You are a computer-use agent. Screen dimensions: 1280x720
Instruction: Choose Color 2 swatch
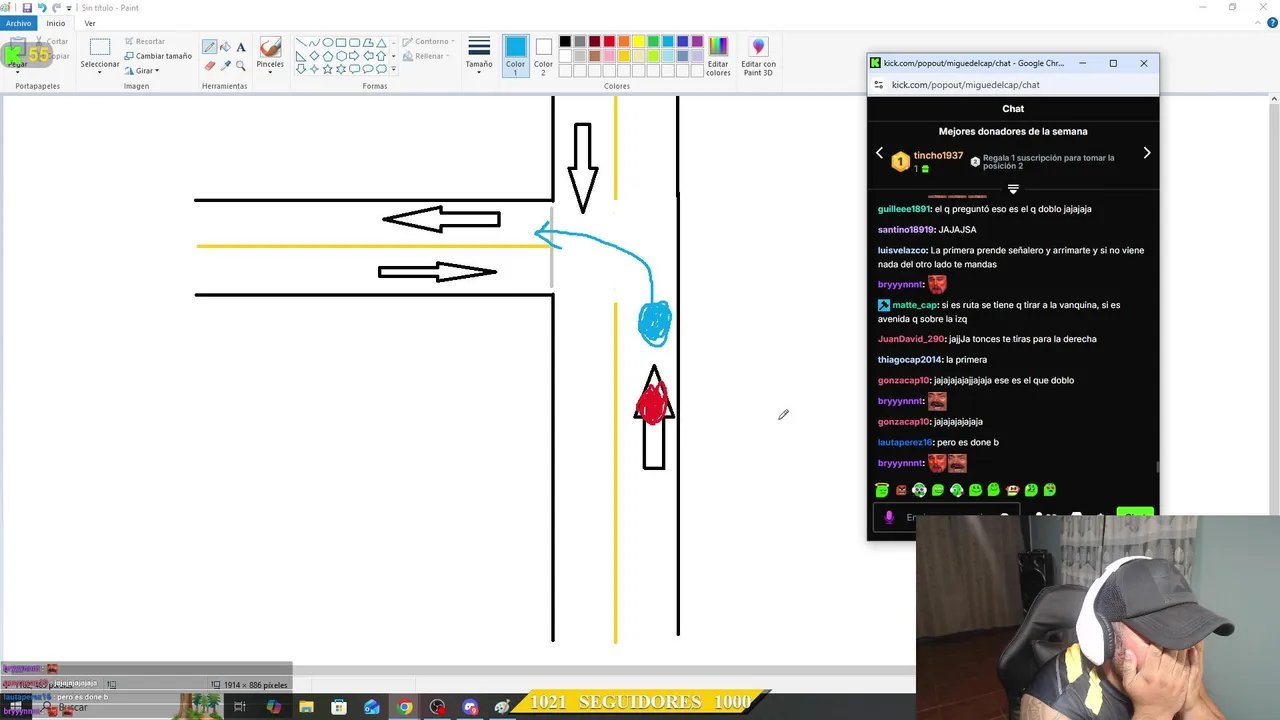pos(543,56)
